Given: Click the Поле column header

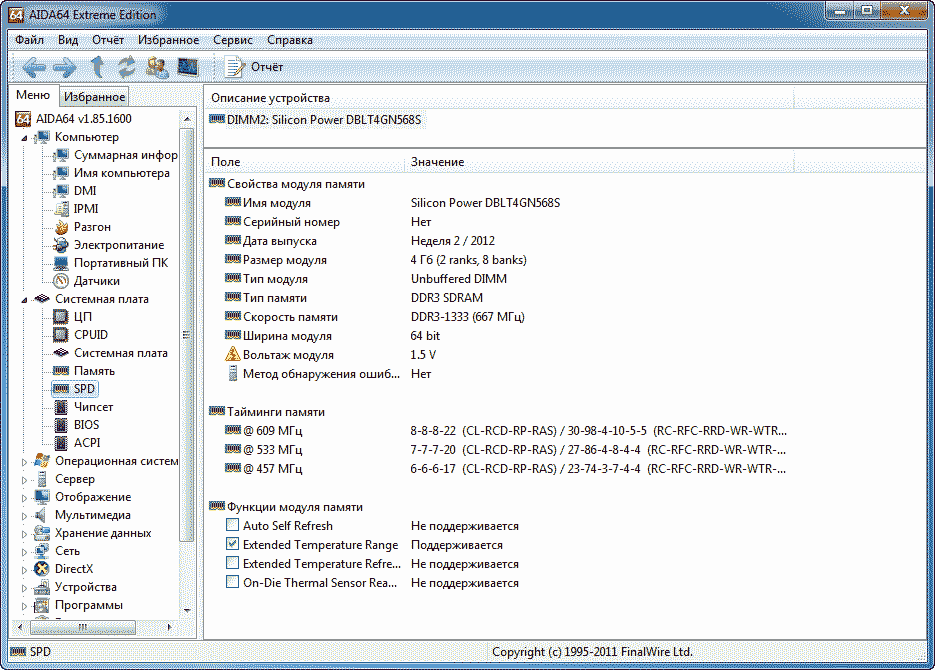Looking at the screenshot, I should (x=305, y=162).
